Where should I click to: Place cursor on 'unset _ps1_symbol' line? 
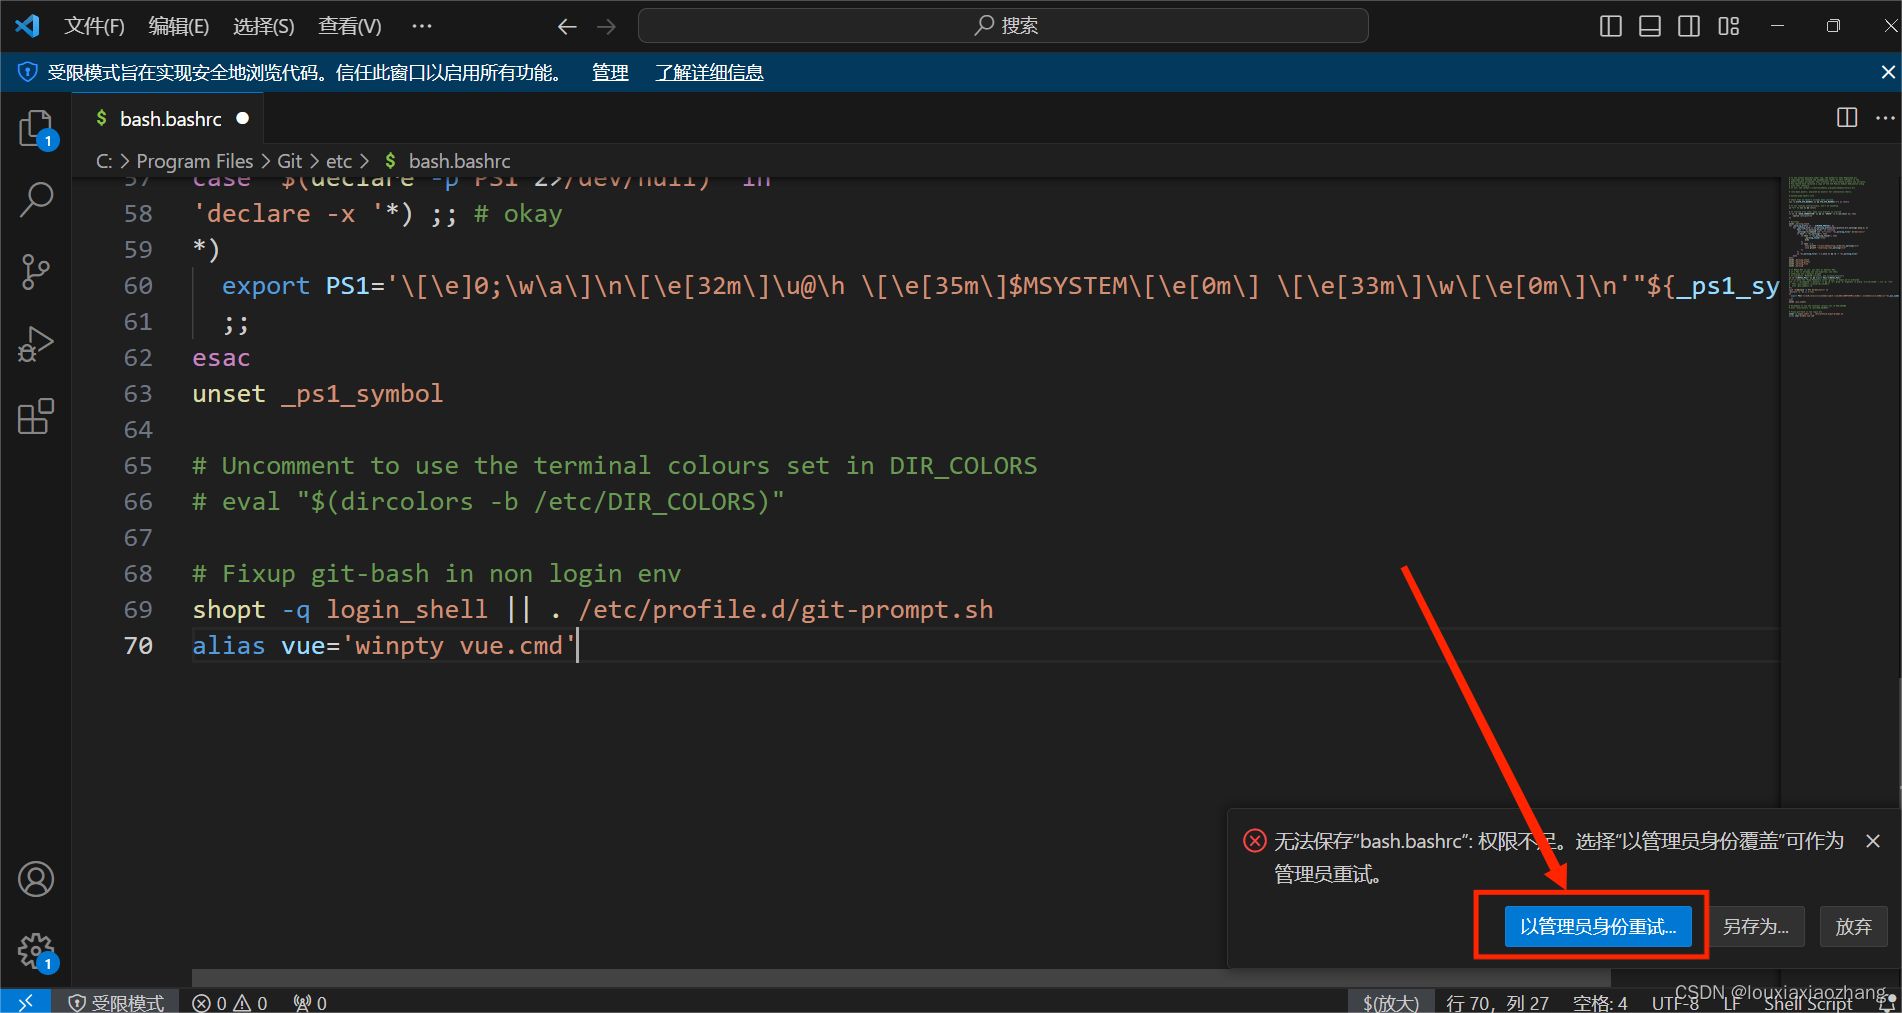coord(317,394)
